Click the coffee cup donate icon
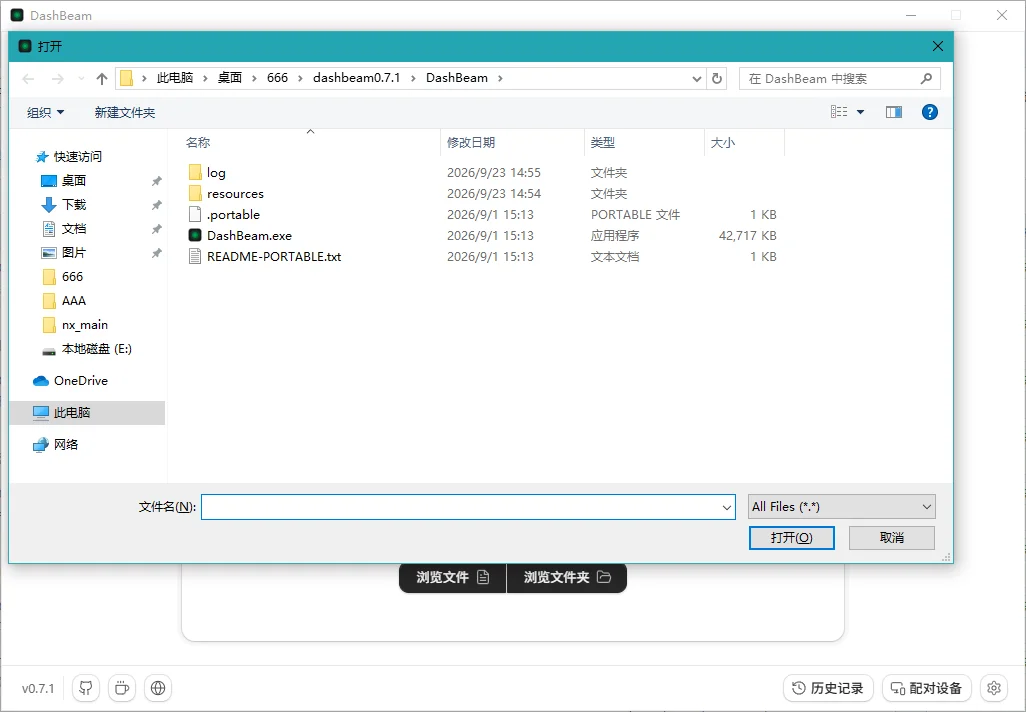 click(x=122, y=688)
